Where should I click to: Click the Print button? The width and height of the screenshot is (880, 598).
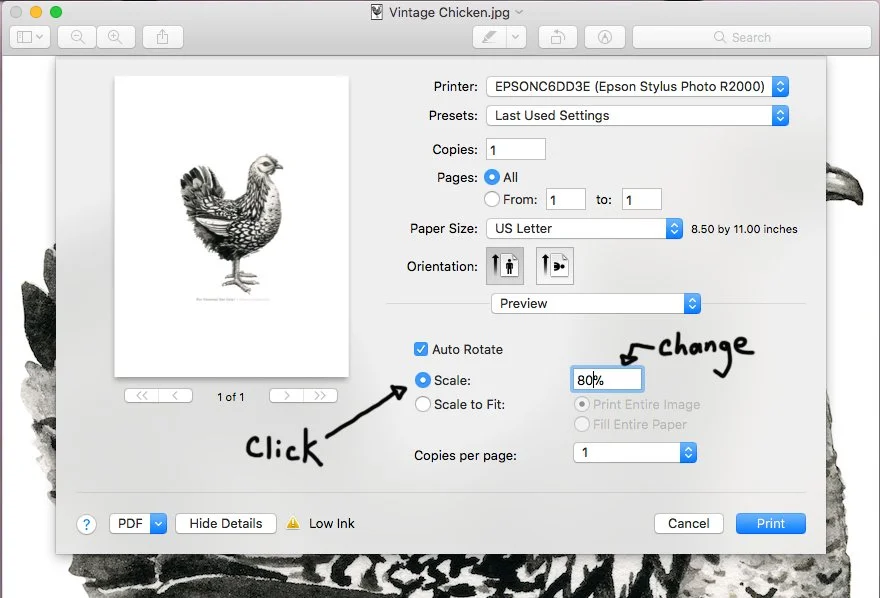point(771,523)
